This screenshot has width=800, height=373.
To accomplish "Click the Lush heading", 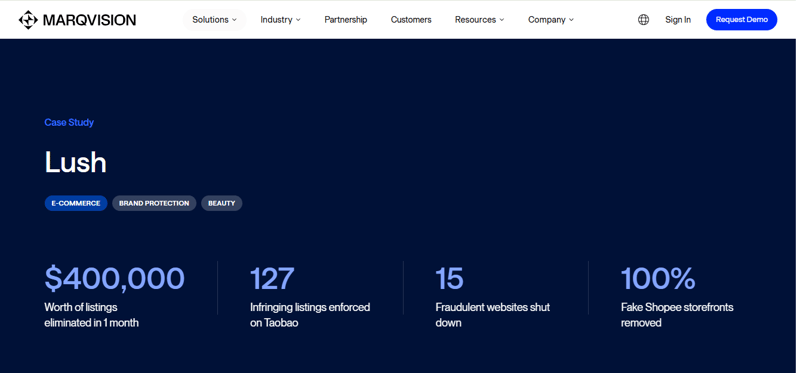I will (76, 162).
